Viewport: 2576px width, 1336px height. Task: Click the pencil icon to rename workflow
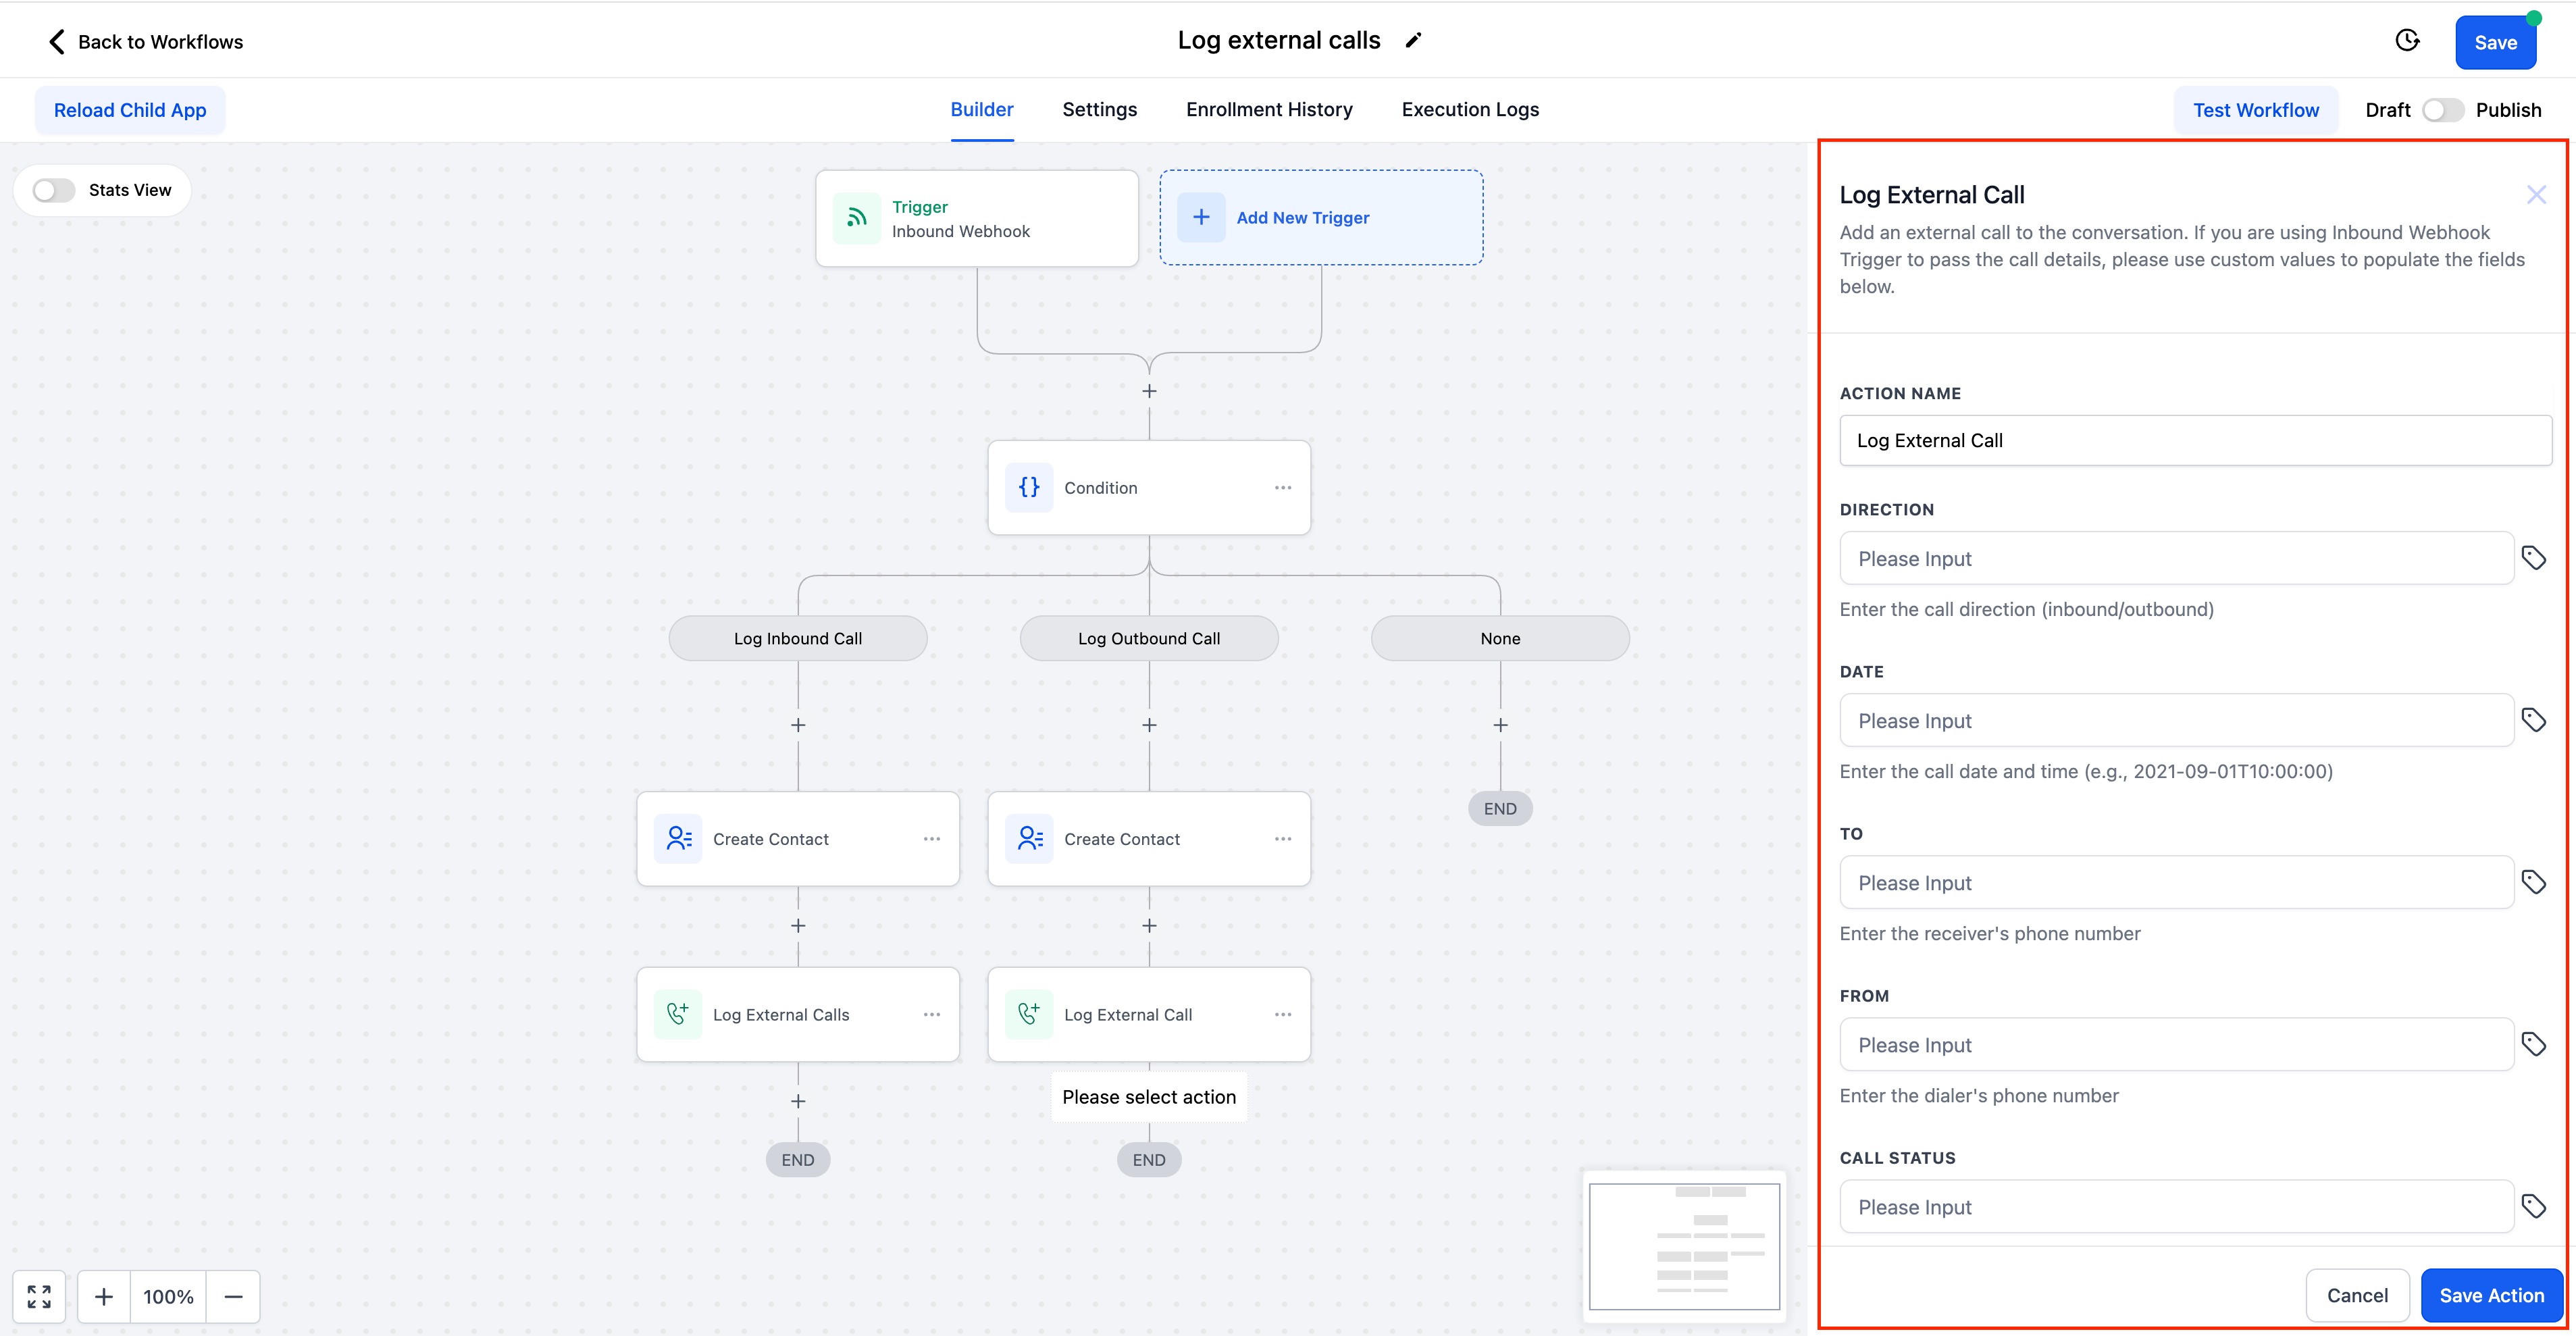point(1413,41)
